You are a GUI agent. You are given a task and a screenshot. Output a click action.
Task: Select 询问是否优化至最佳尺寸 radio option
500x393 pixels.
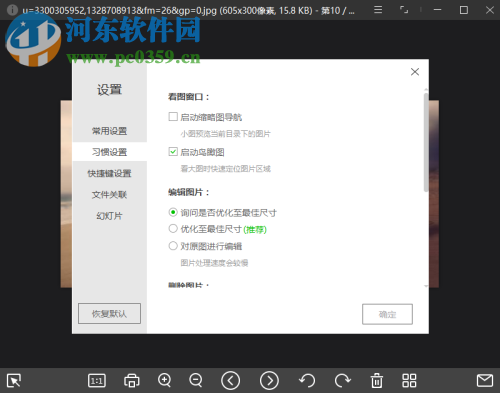[173, 212]
